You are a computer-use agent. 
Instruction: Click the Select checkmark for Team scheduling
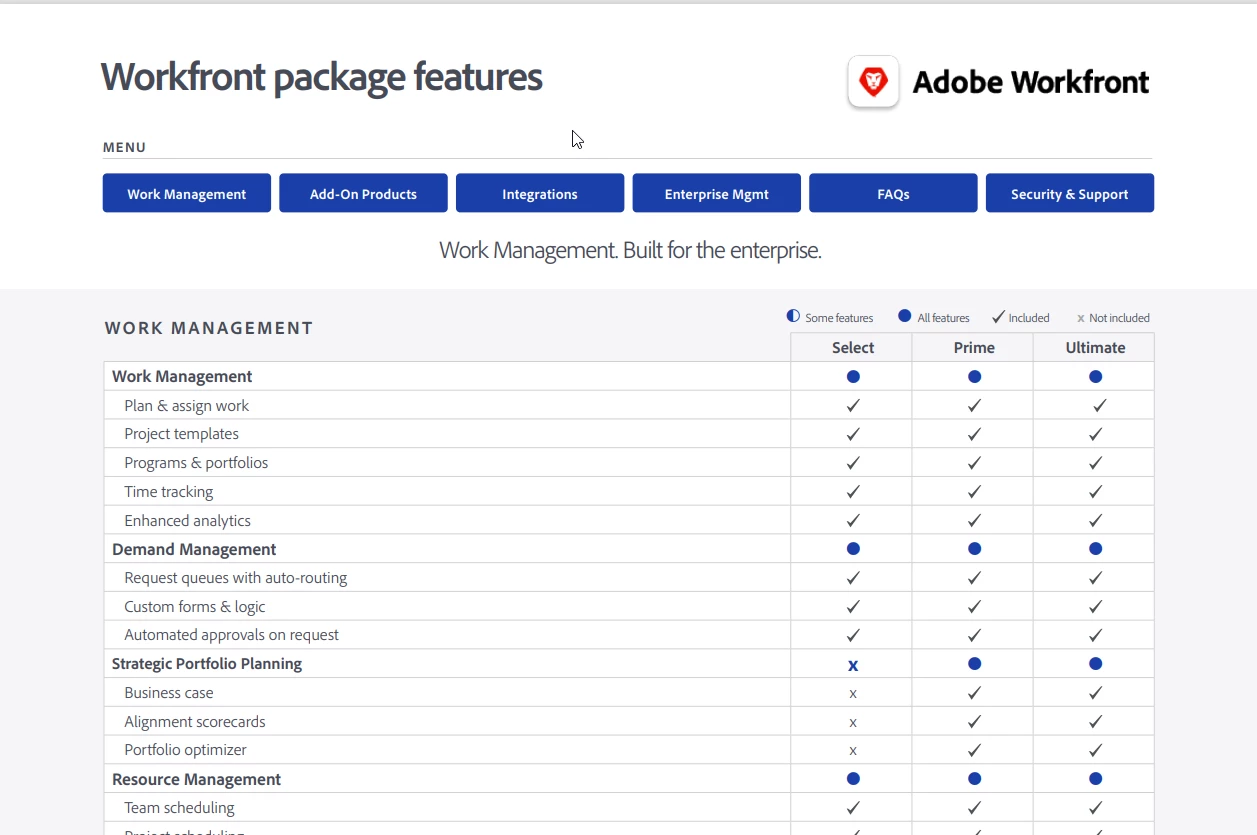click(853, 808)
